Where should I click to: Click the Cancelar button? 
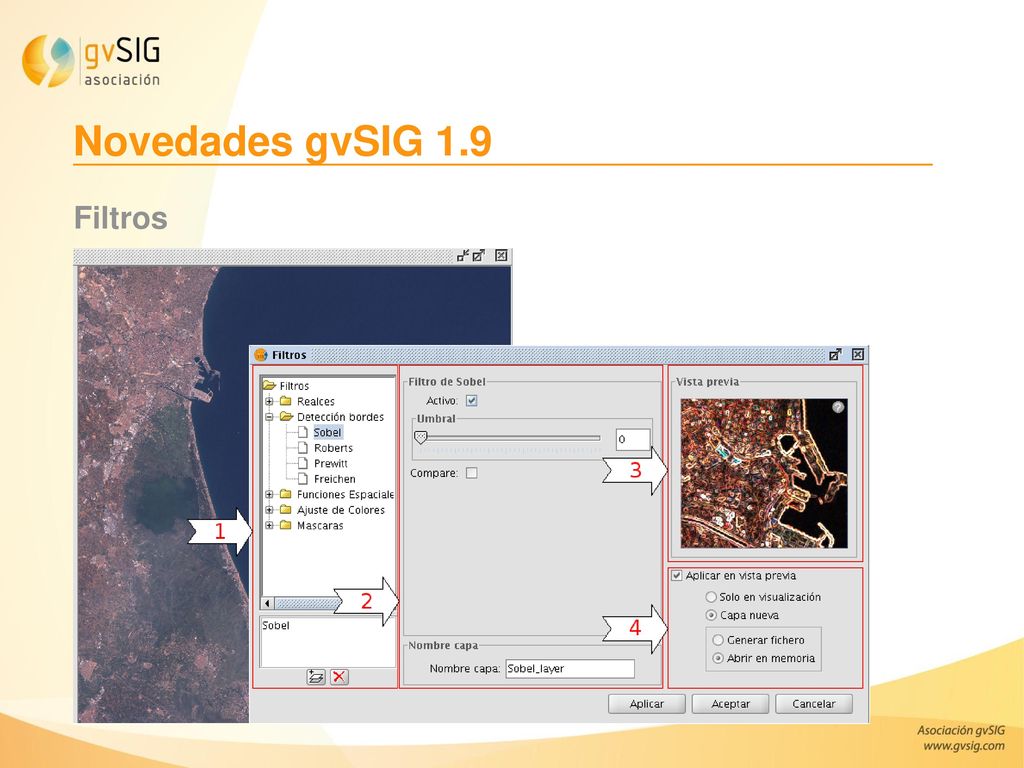pyautogui.click(x=814, y=704)
